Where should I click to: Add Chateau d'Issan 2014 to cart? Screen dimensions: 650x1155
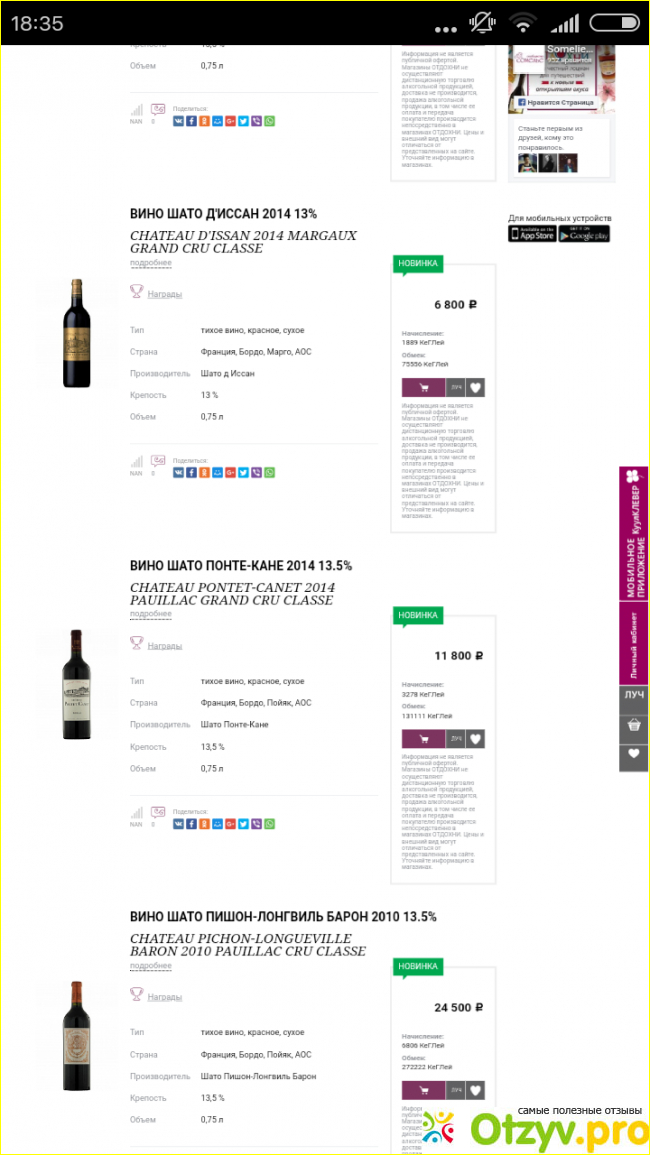tap(423, 387)
